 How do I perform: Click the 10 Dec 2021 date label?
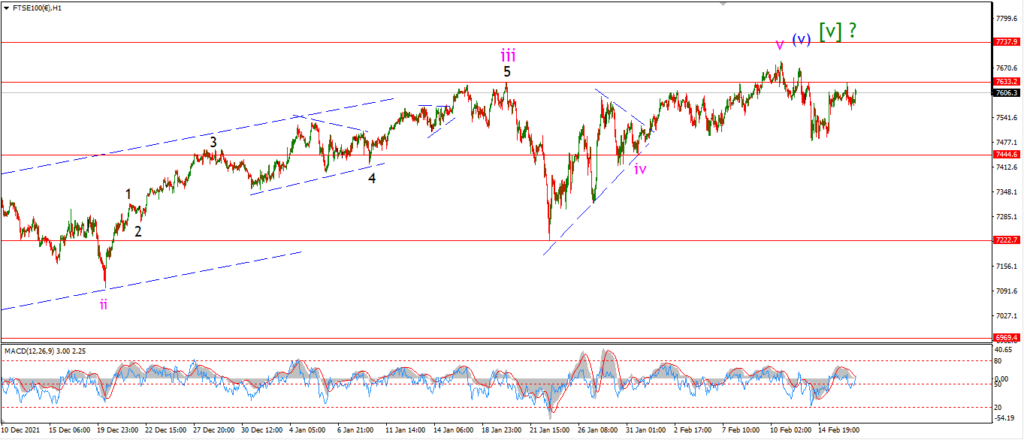point(22,431)
